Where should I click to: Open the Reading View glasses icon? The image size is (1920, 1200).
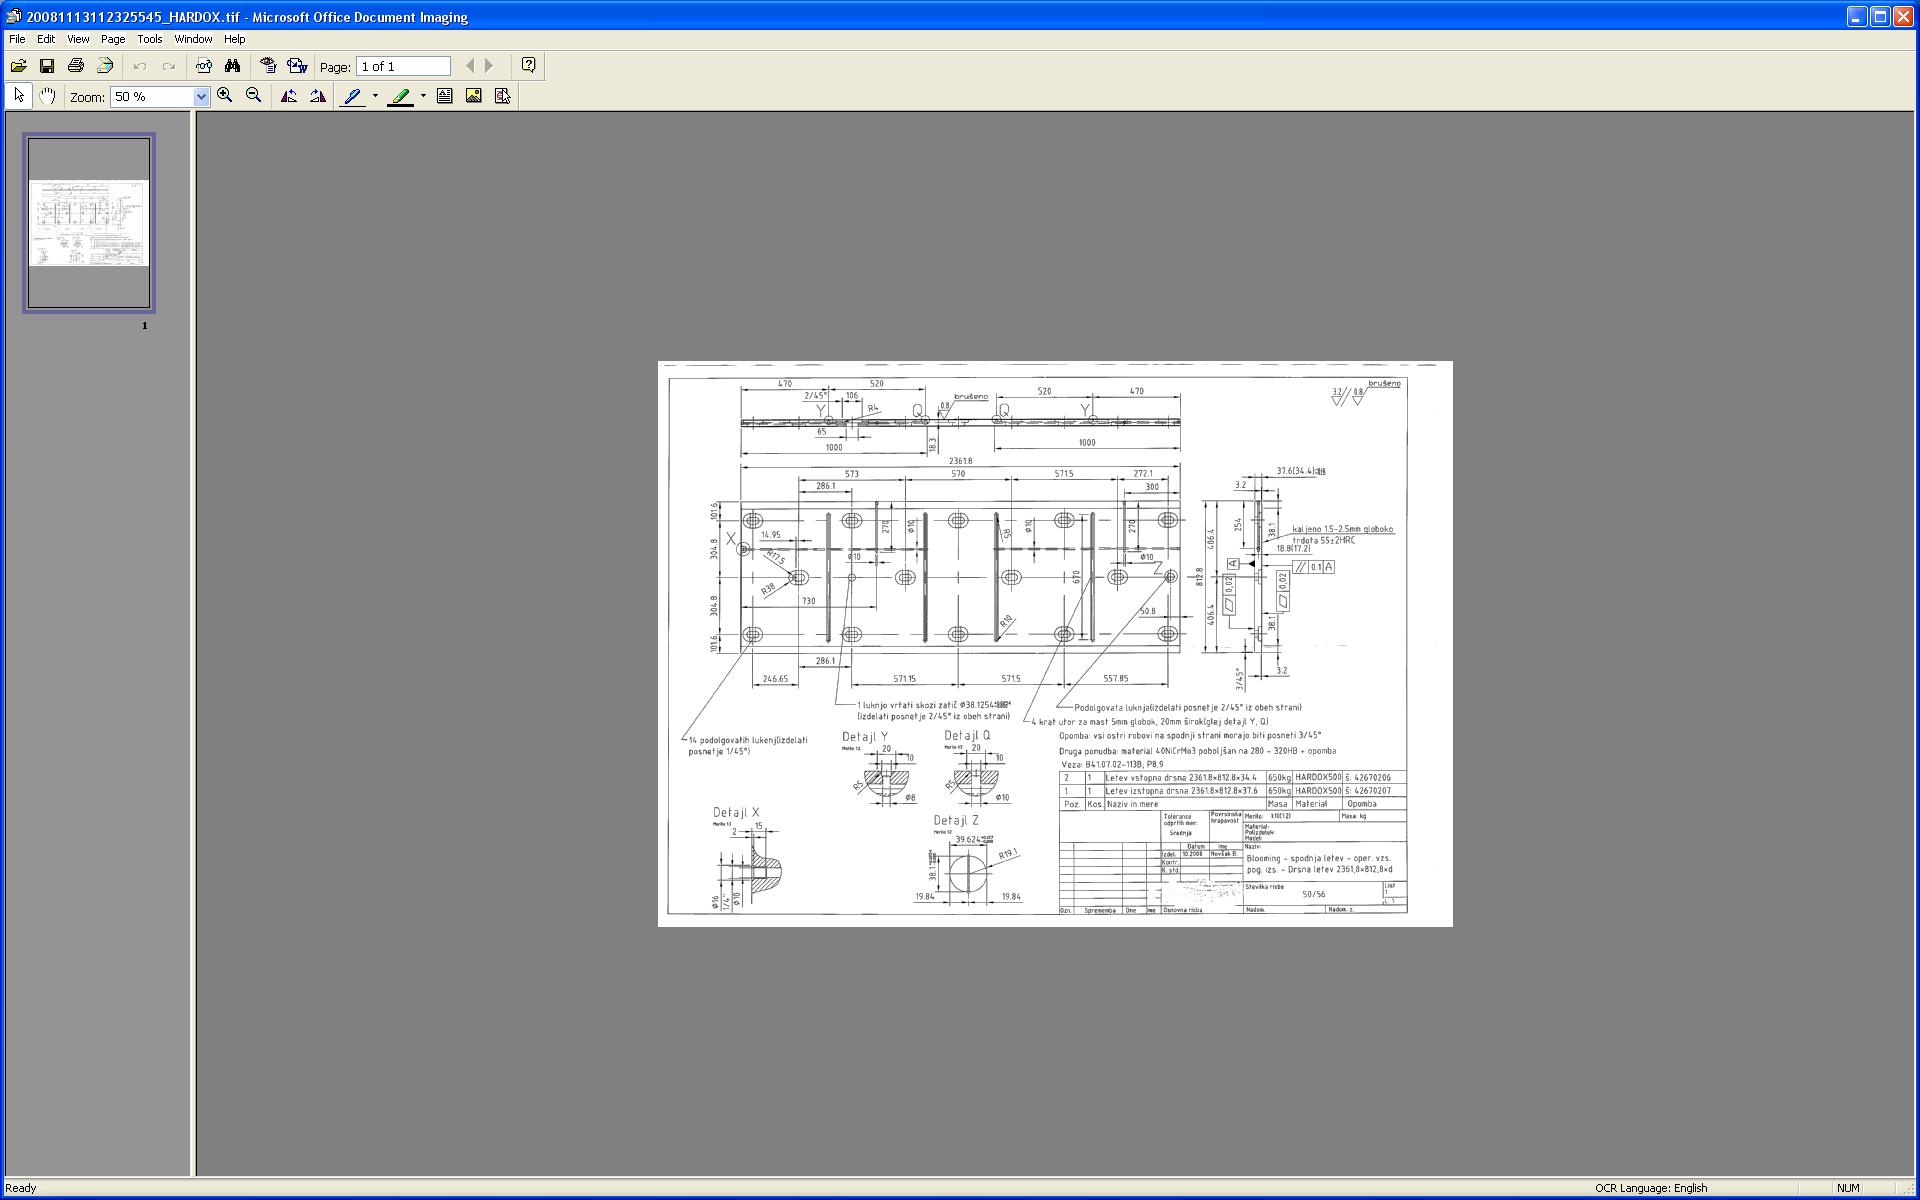(204, 66)
